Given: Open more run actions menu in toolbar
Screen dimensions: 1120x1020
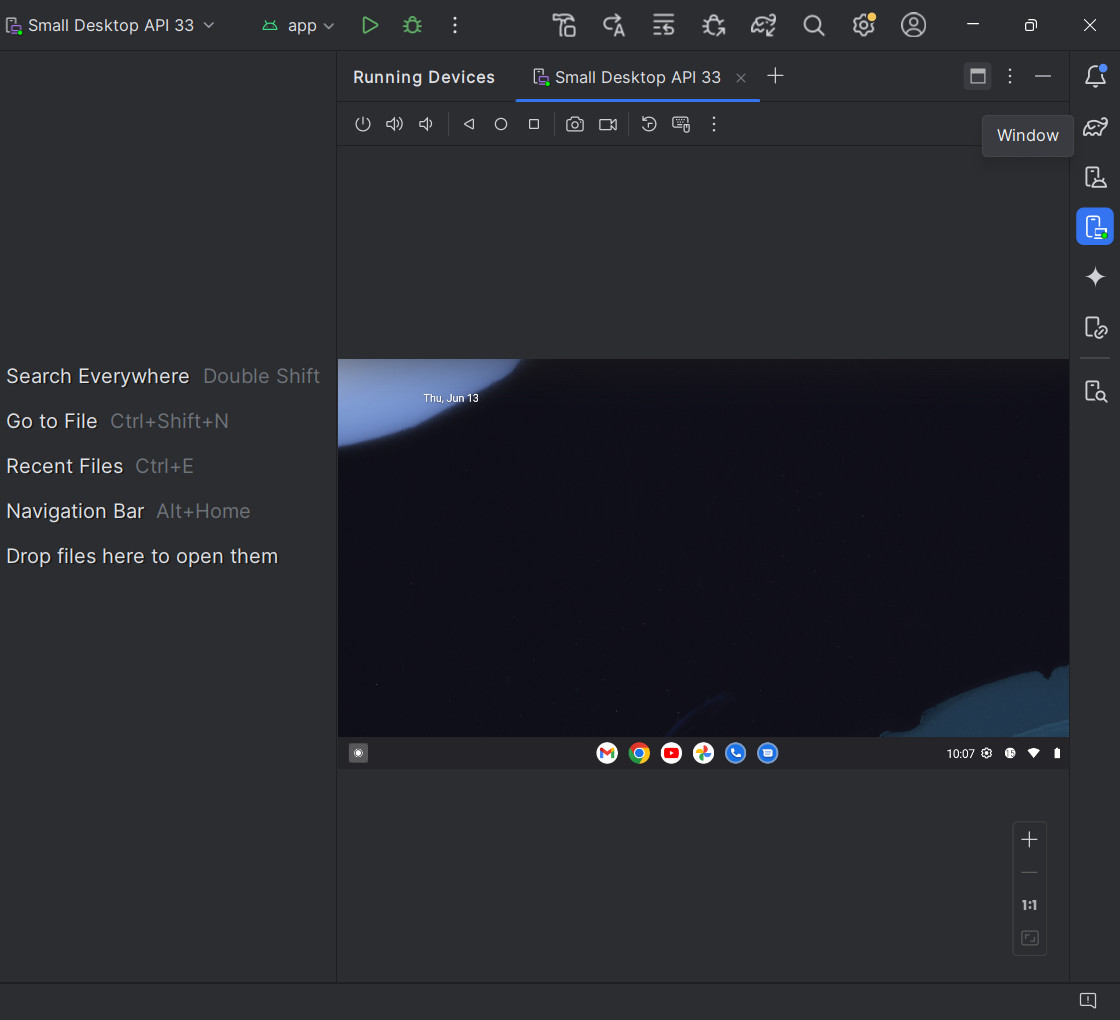Looking at the screenshot, I should tap(455, 25).
